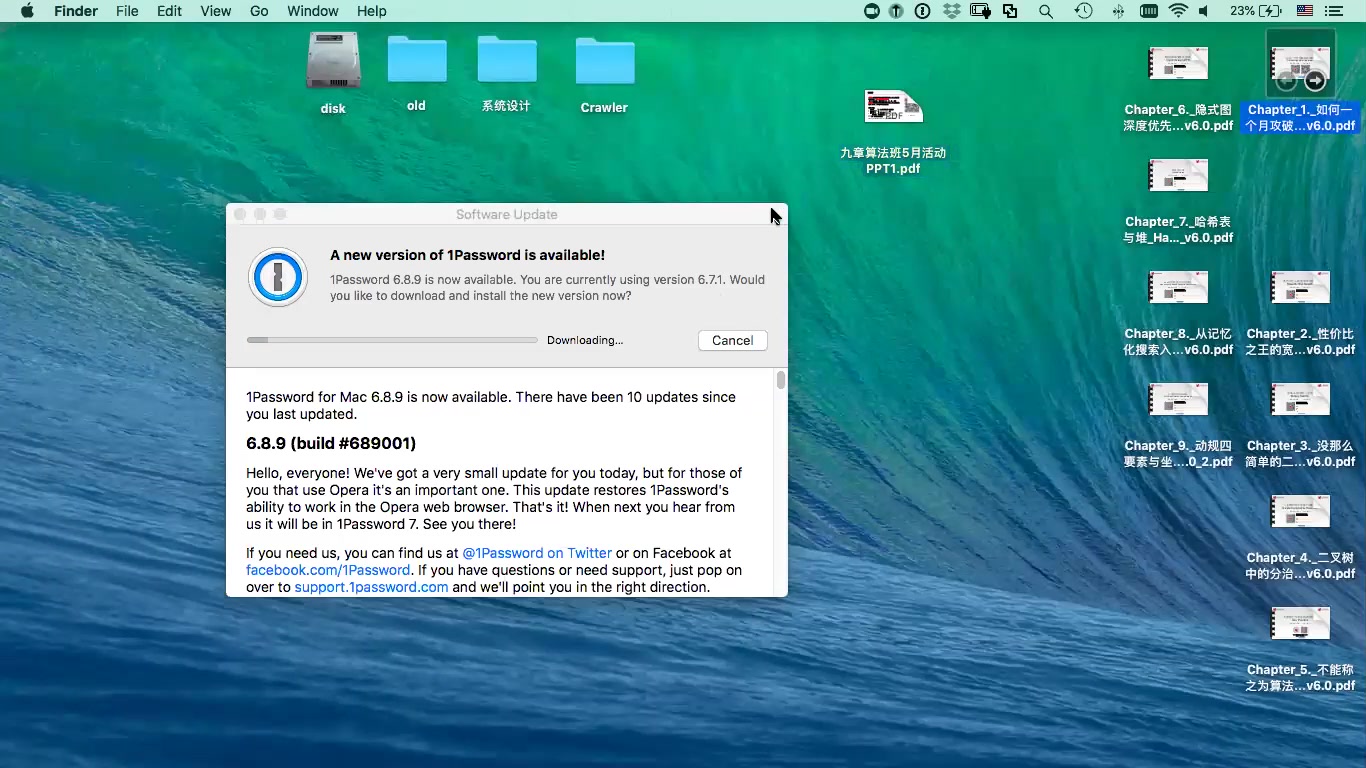The height and width of the screenshot is (768, 1366).
Task: Open the US flag input source menu
Action: click(1304, 11)
